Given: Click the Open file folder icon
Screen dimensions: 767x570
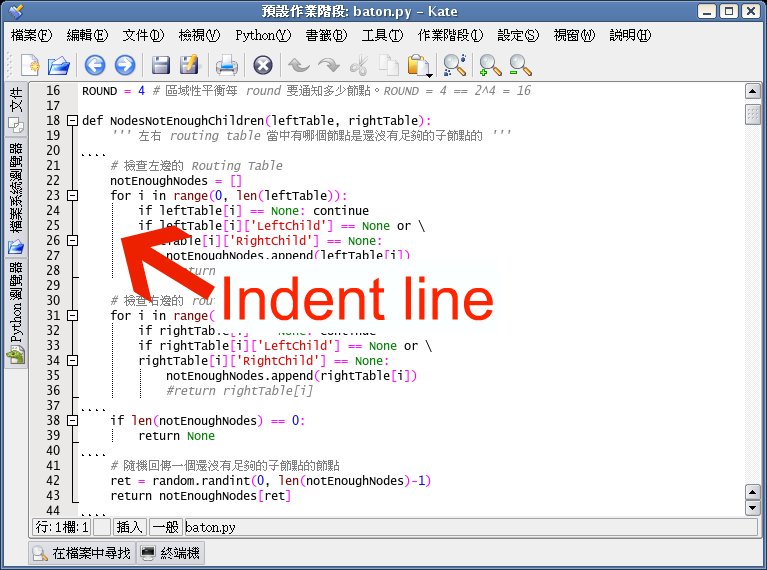Looking at the screenshot, I should 60,66.
